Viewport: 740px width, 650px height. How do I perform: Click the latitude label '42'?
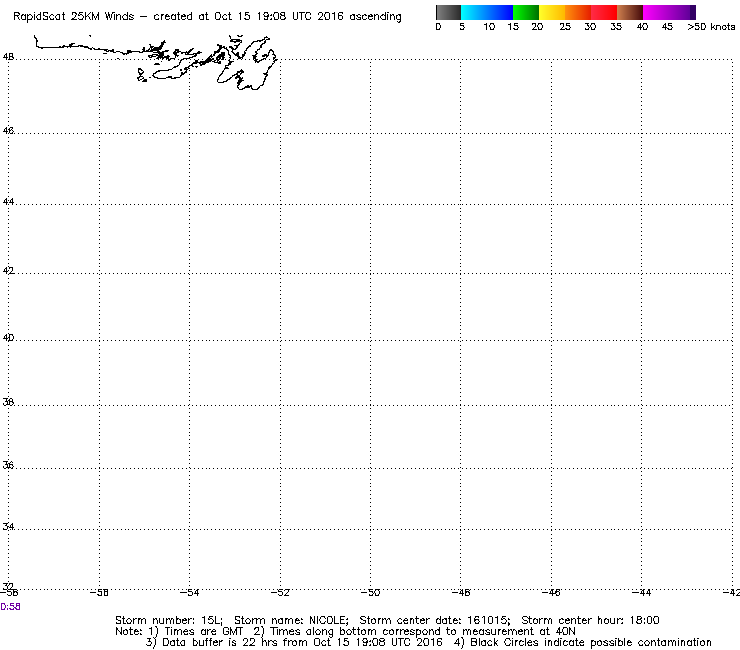(8, 270)
